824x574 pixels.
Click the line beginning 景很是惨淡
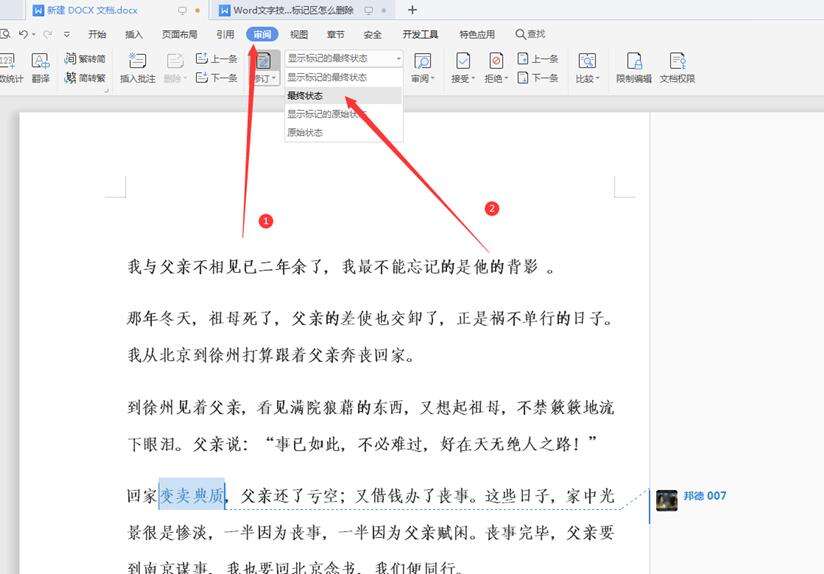(x=370, y=532)
